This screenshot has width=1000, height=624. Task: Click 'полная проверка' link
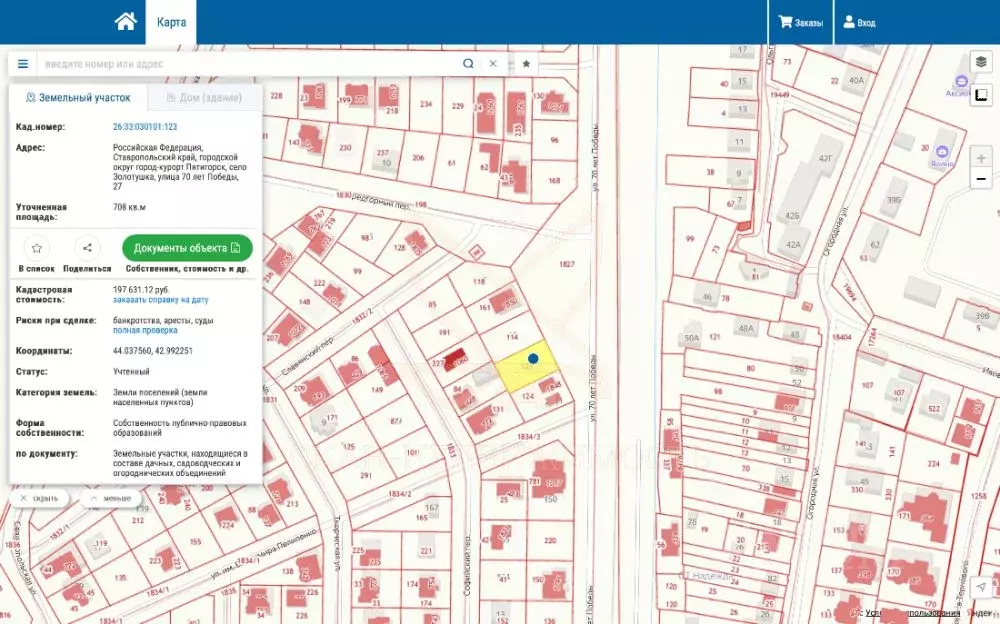145,331
